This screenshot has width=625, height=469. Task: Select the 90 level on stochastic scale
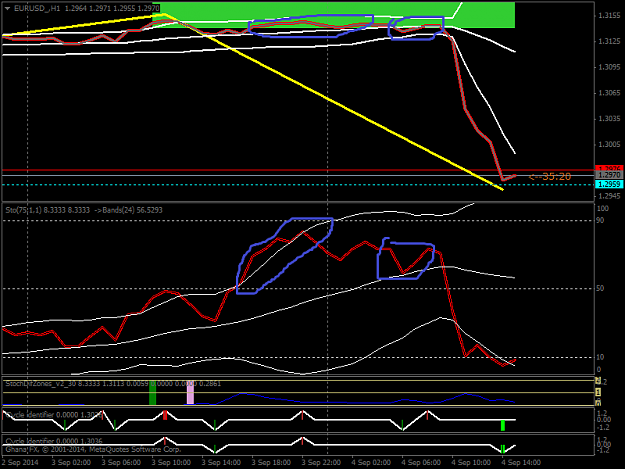pyautogui.click(x=600, y=220)
